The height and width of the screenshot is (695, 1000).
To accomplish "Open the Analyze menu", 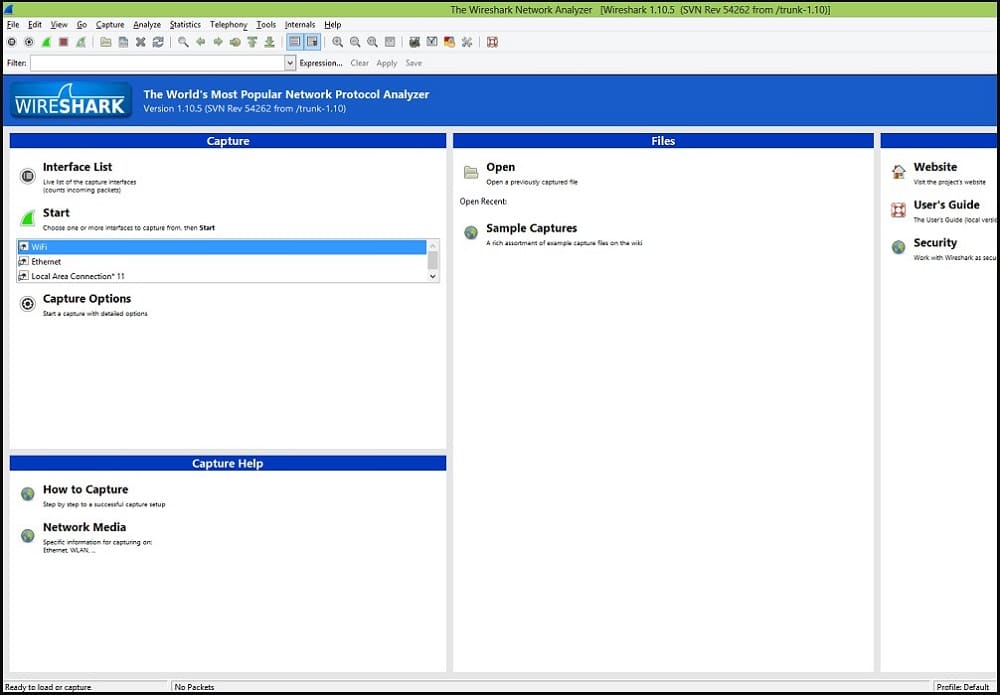I will pos(147,25).
